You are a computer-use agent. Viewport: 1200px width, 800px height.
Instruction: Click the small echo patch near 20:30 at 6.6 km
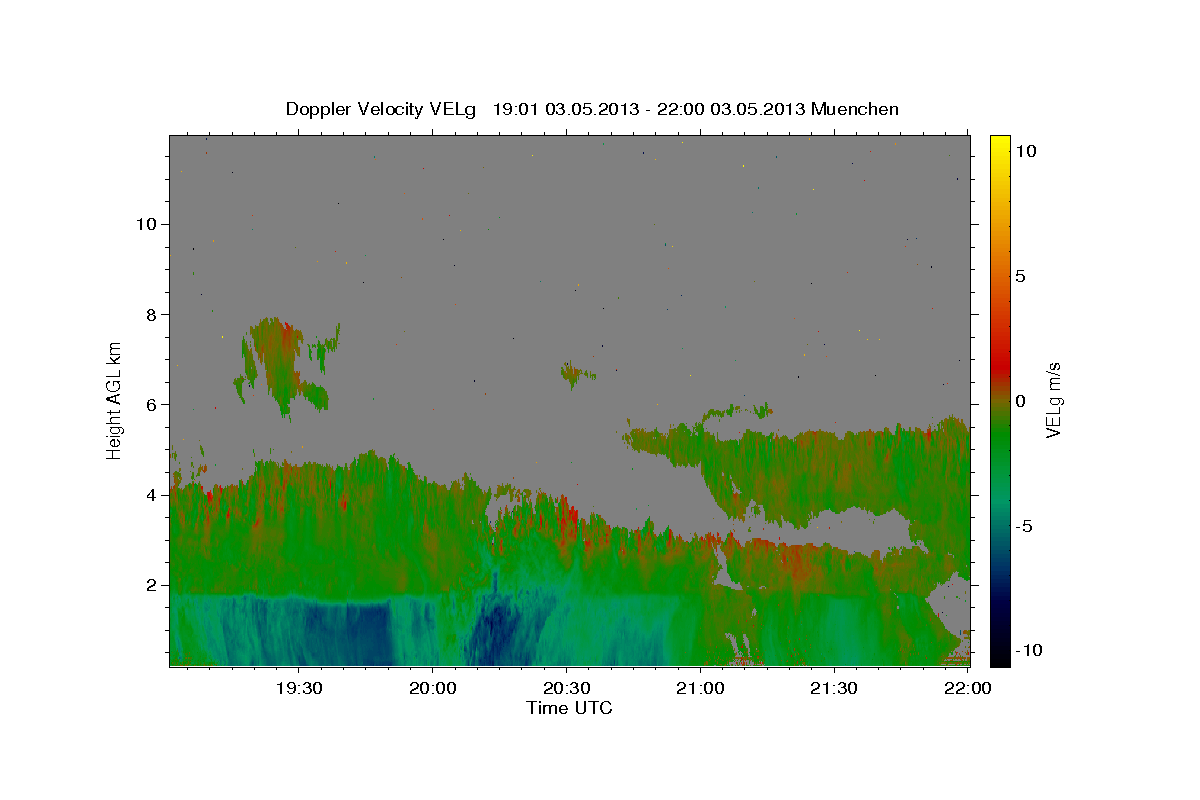coord(575,375)
